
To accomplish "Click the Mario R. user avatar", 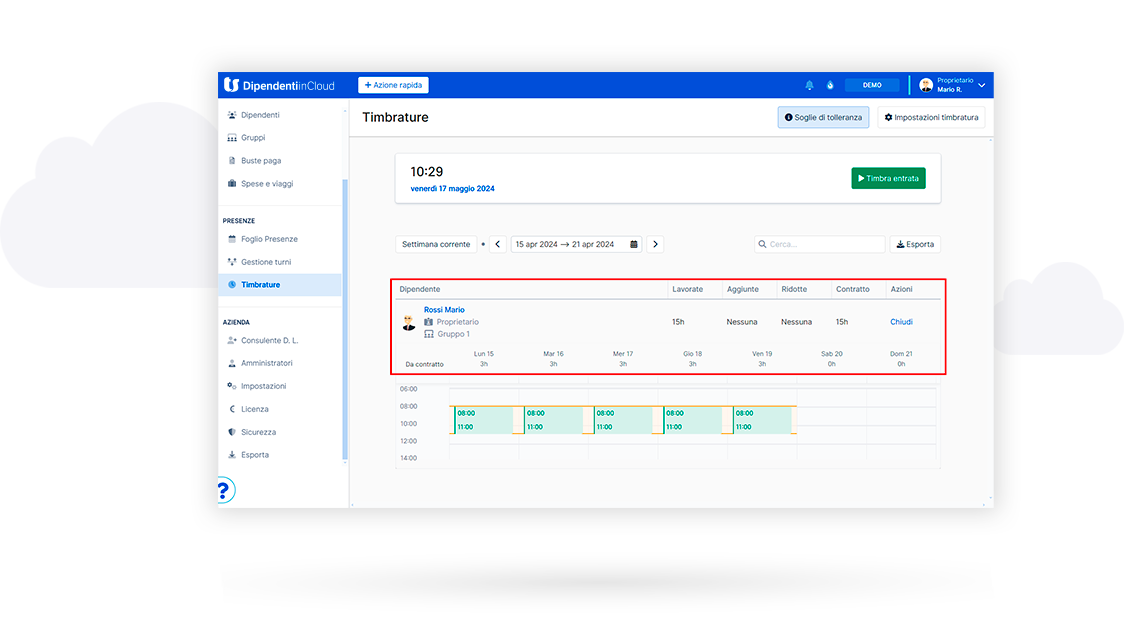I will click(x=926, y=85).
